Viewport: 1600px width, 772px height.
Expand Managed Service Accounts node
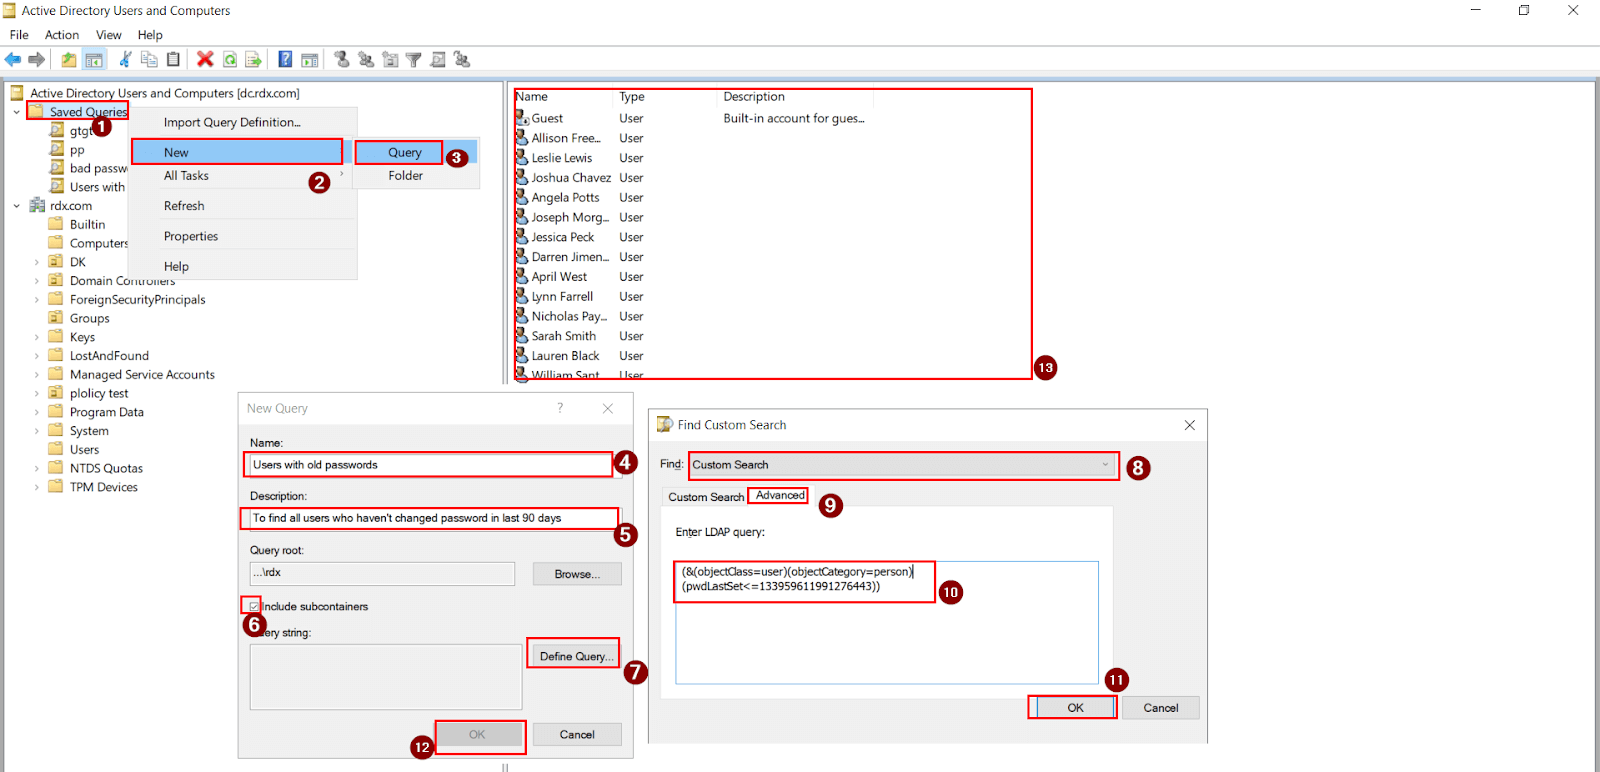pos(37,374)
